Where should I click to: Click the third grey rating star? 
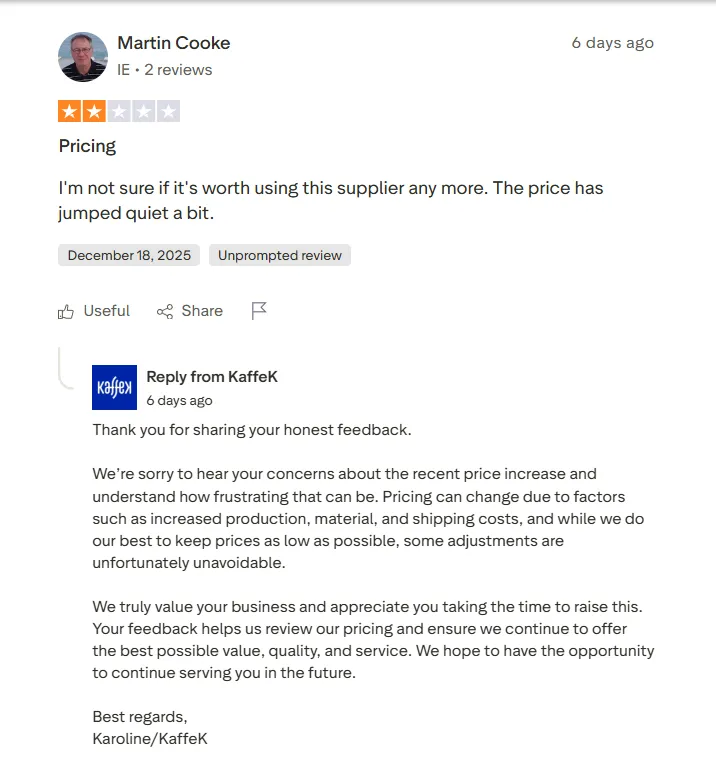click(x=119, y=112)
